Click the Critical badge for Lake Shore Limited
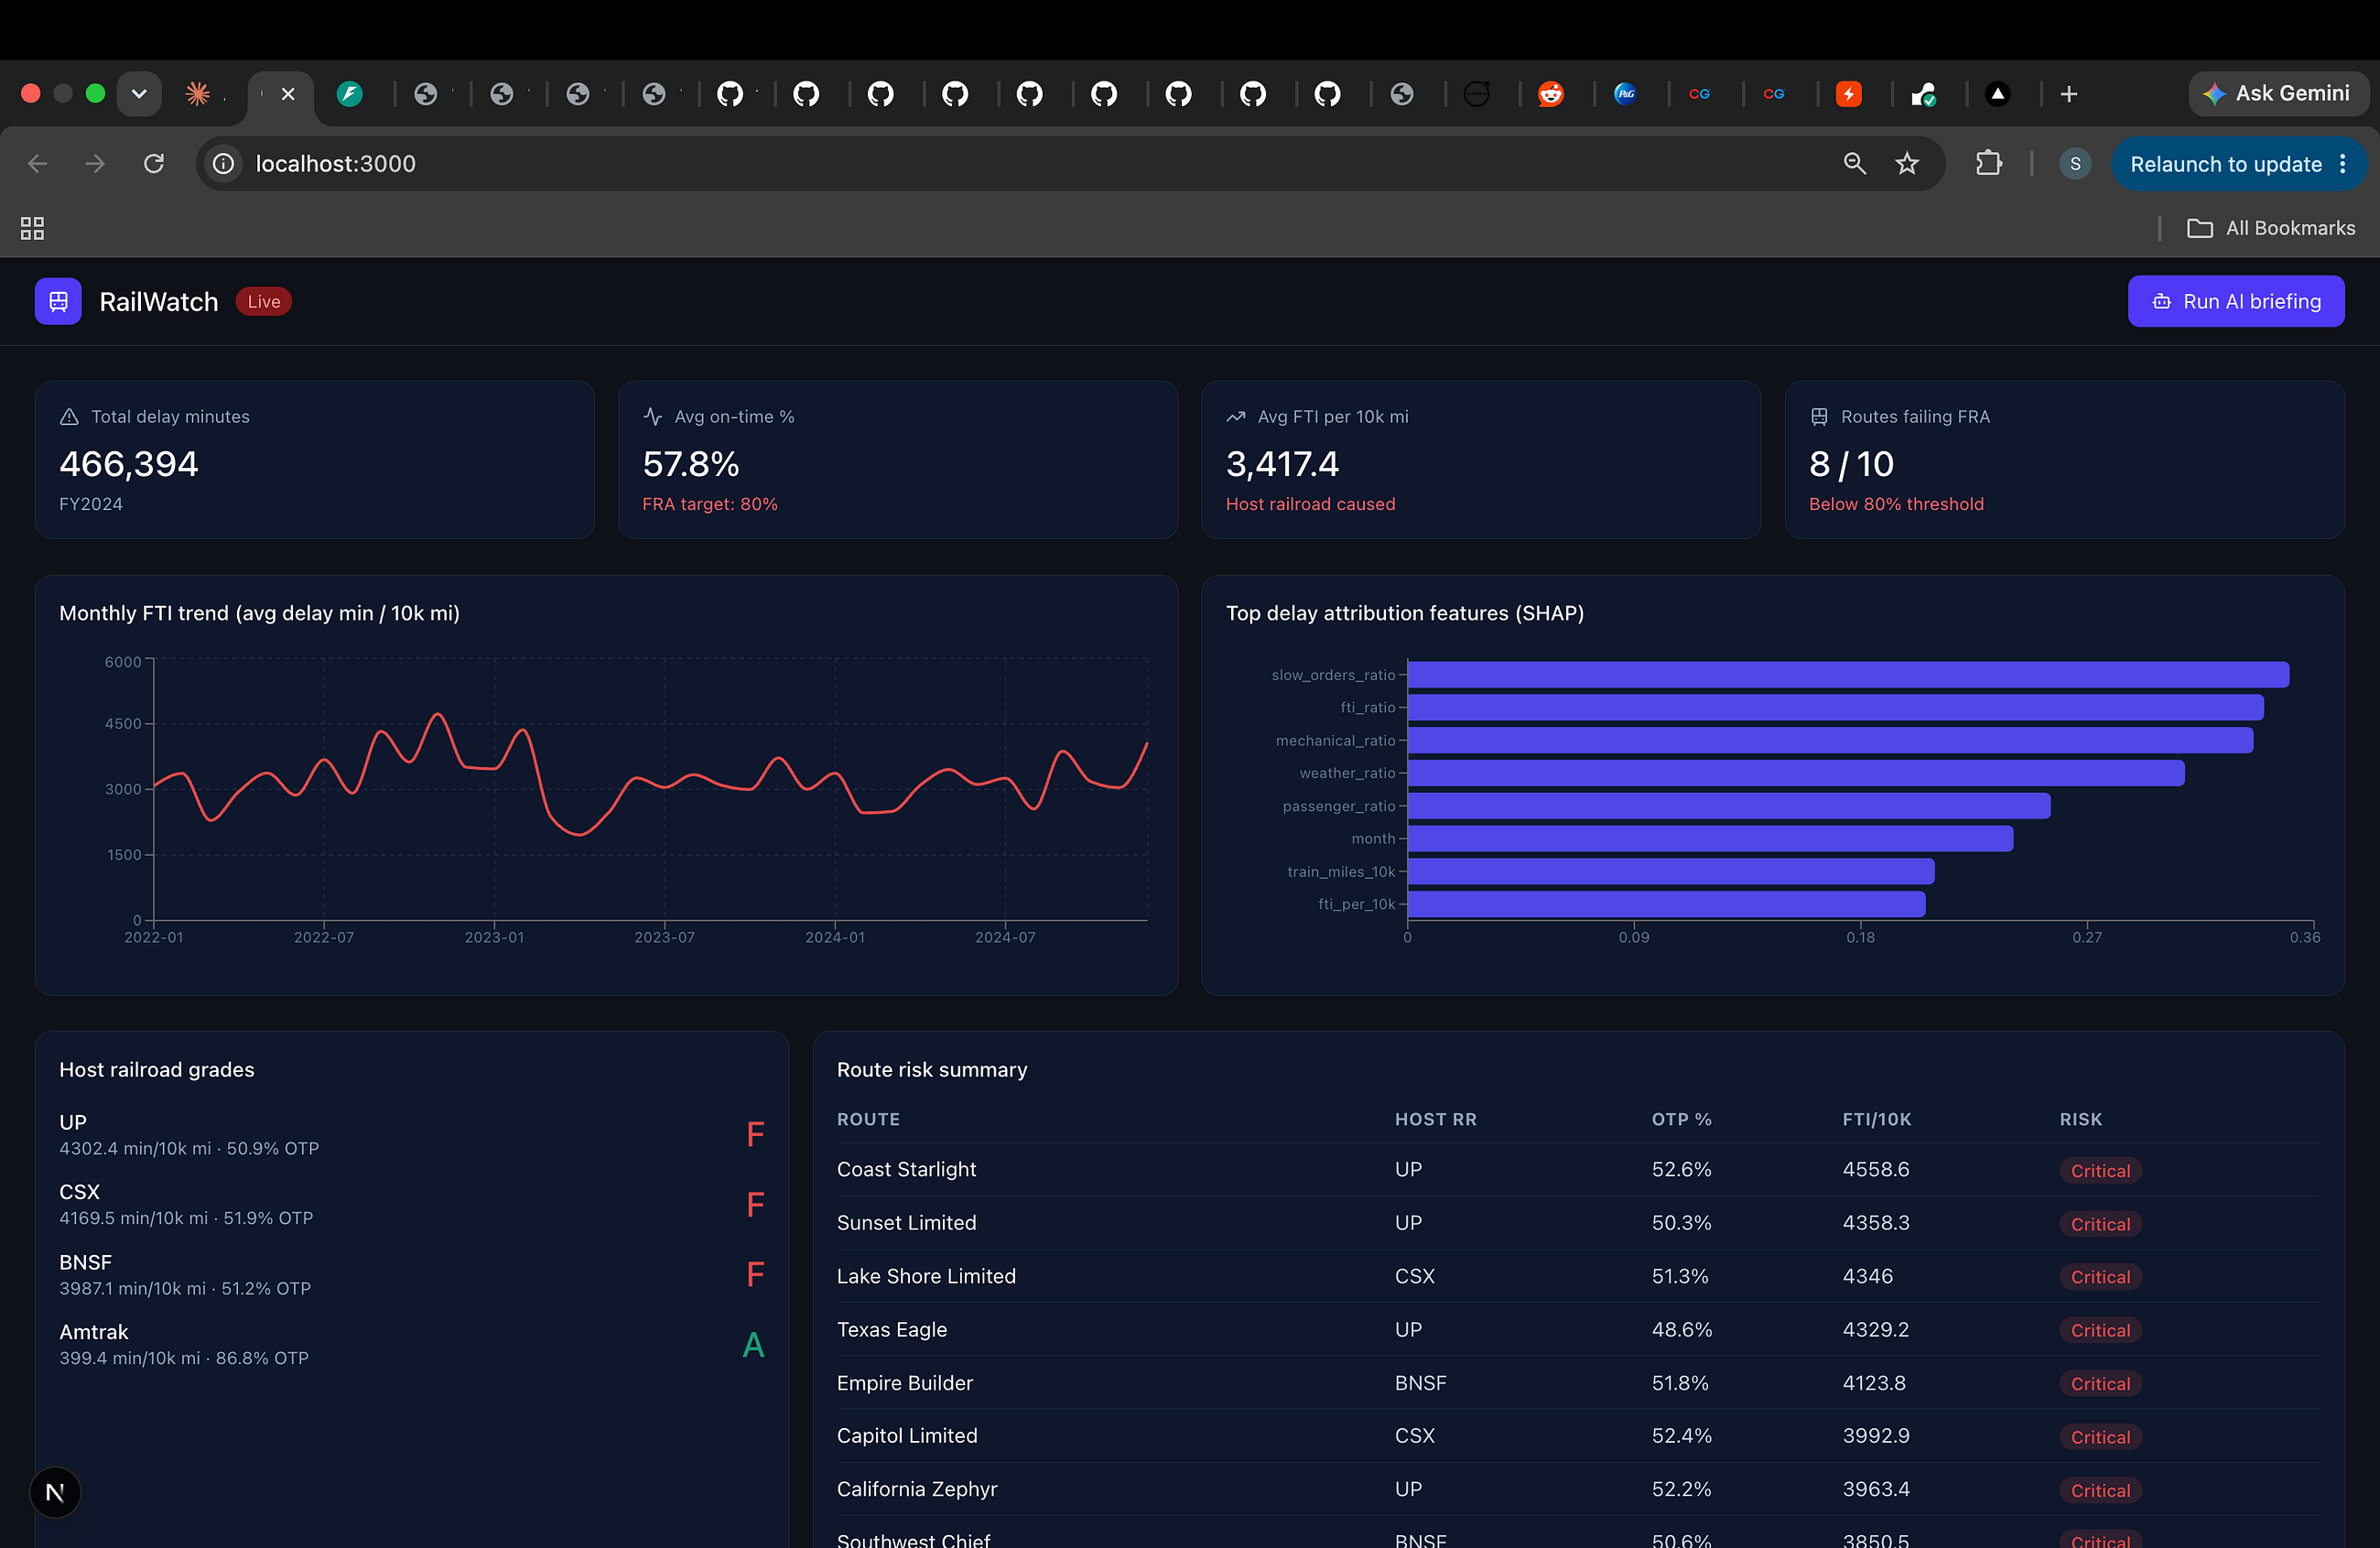This screenshot has width=2380, height=1548. coord(2100,1277)
